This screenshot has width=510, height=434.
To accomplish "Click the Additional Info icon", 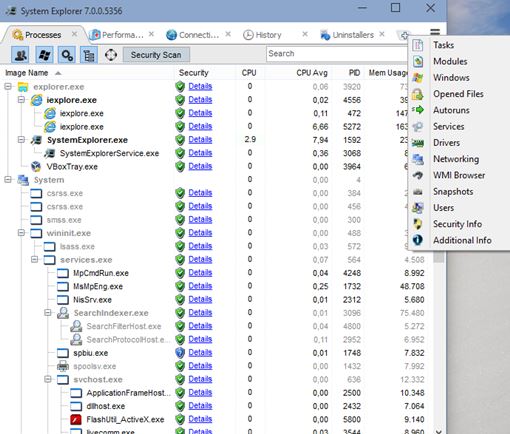I will point(418,240).
